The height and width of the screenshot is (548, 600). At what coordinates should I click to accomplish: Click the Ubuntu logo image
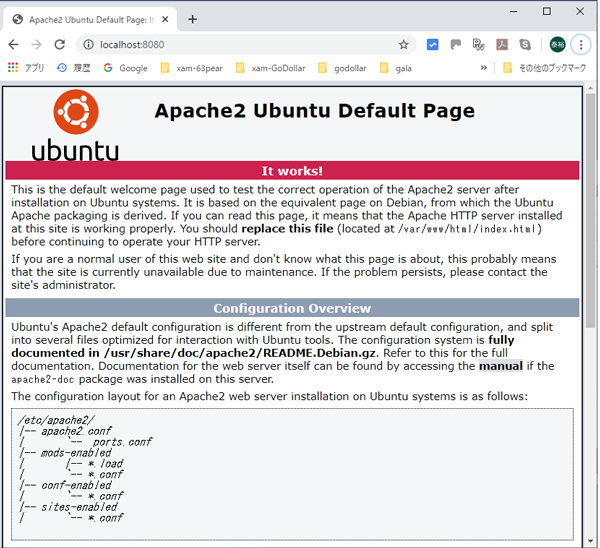(x=75, y=125)
